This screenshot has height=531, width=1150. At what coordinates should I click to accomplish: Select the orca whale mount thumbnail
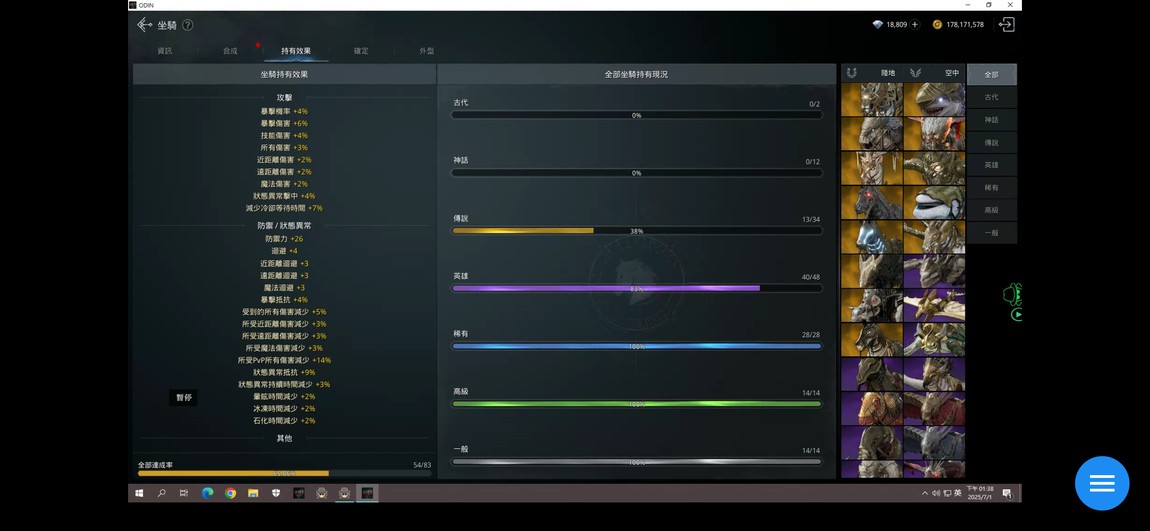(934, 202)
